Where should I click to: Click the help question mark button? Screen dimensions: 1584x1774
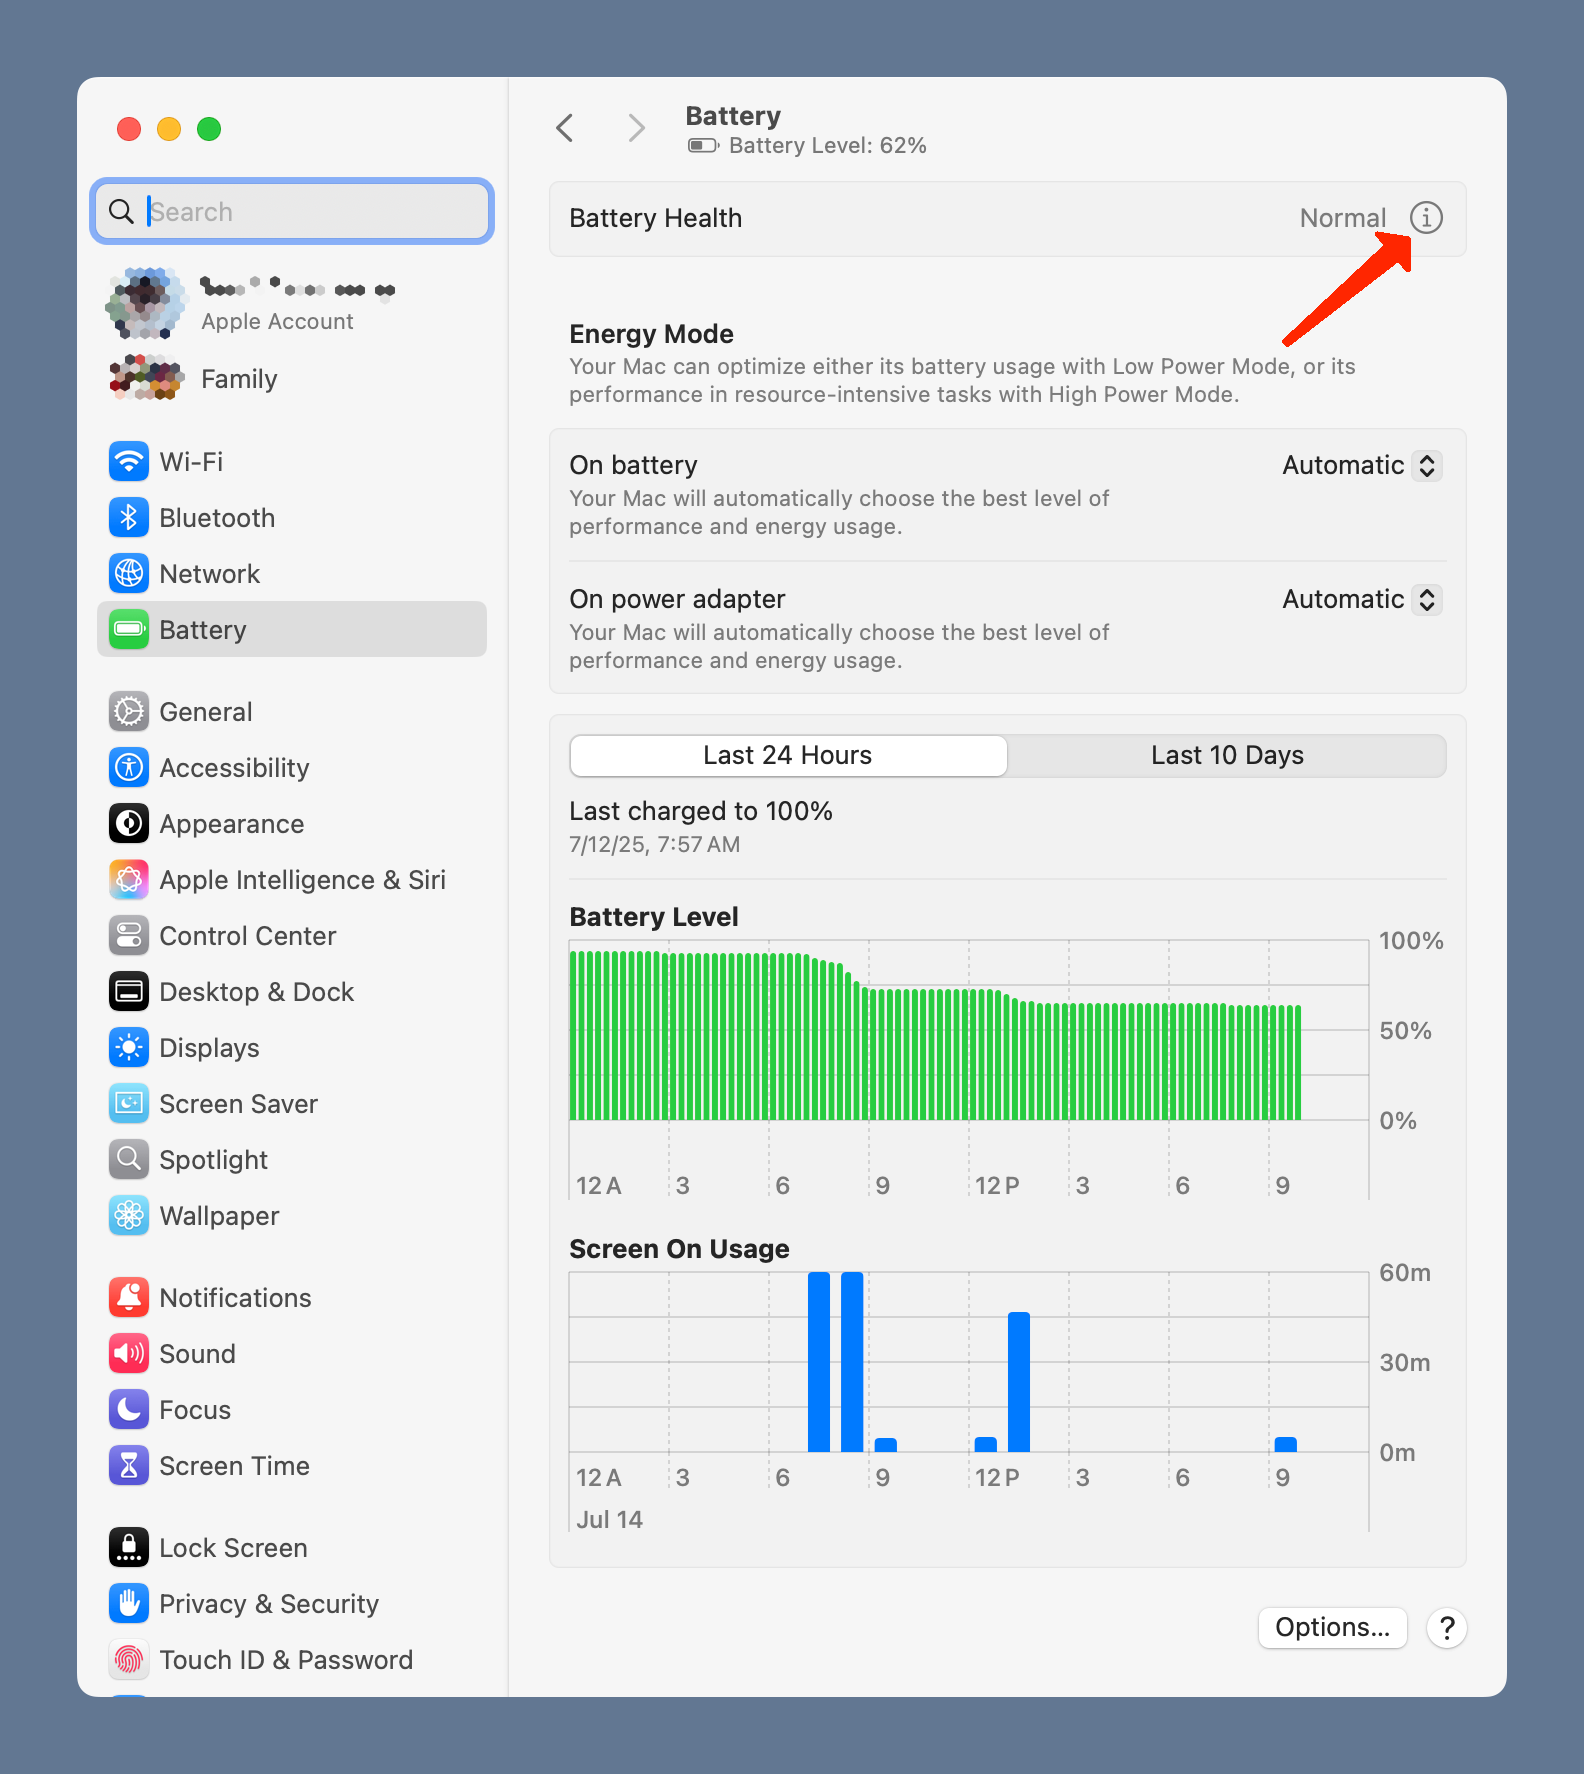(x=1446, y=1628)
